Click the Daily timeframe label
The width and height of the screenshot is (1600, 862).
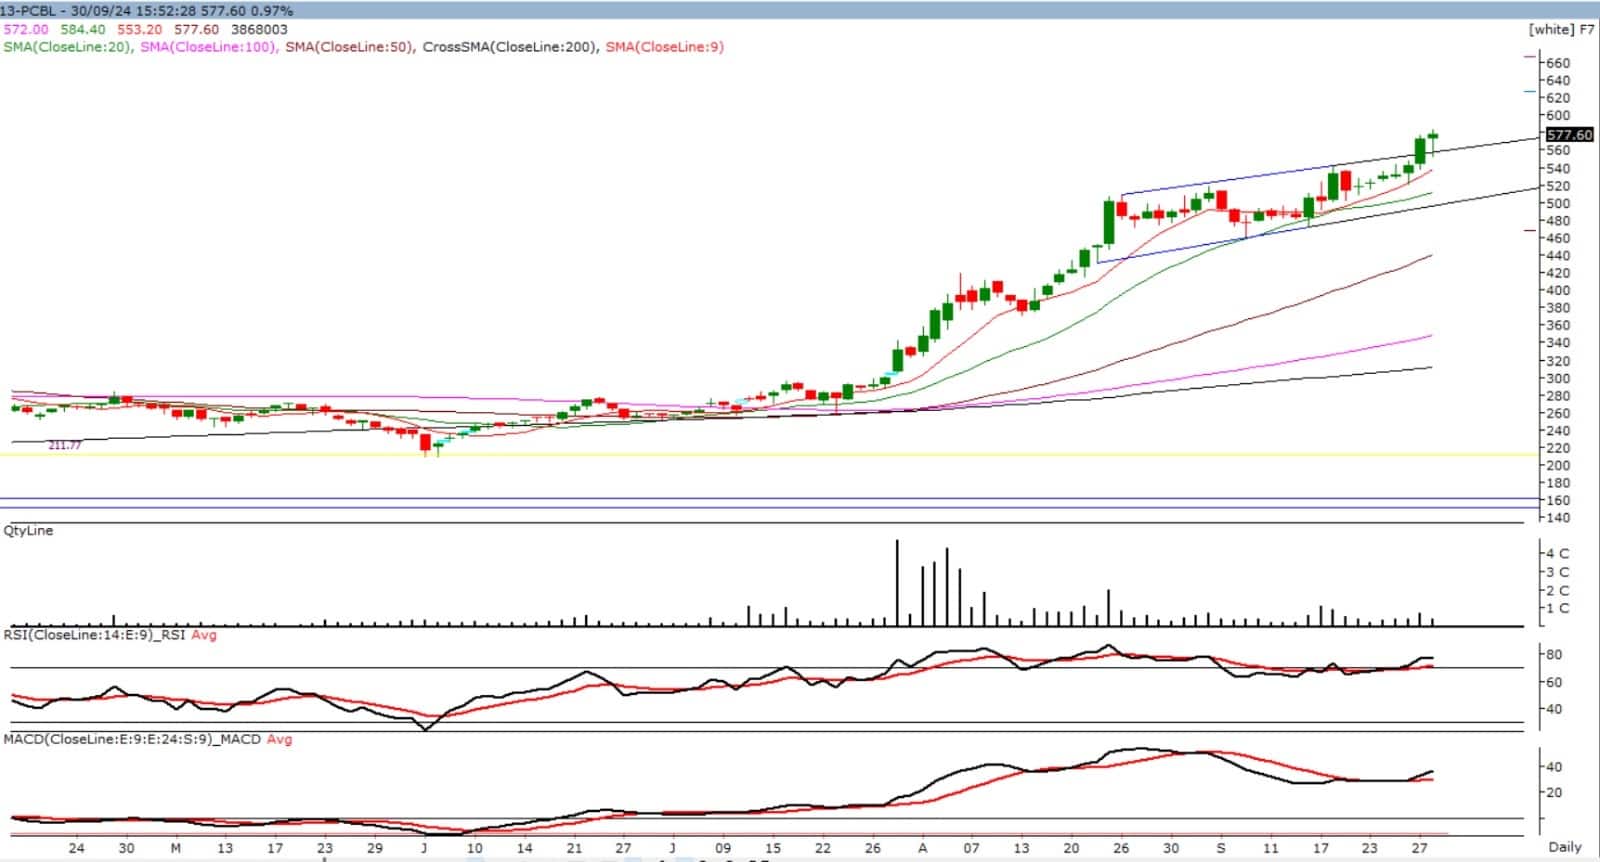pyautogui.click(x=1565, y=847)
